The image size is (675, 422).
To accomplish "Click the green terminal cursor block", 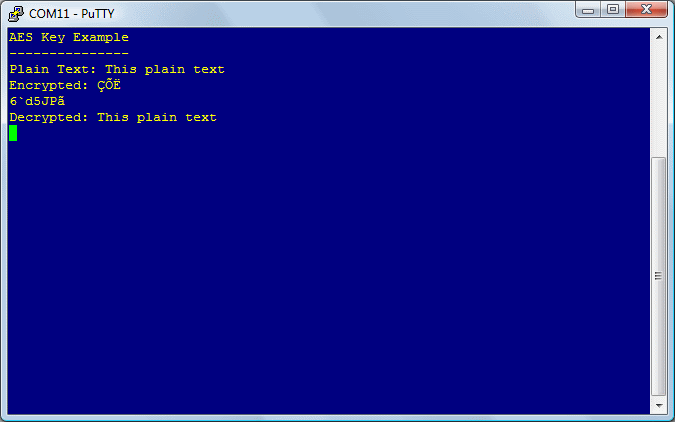I will 13,133.
